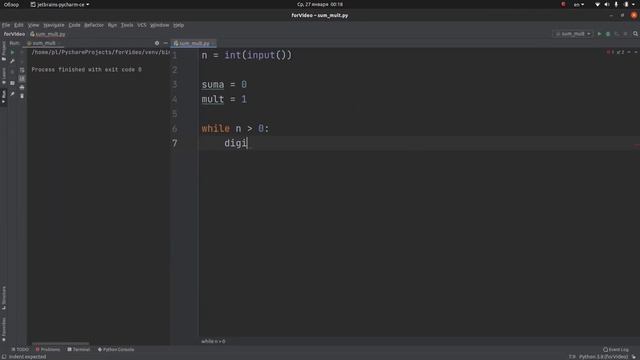Open the Navigate menu
The image size is (640, 360).
pos(53,25)
